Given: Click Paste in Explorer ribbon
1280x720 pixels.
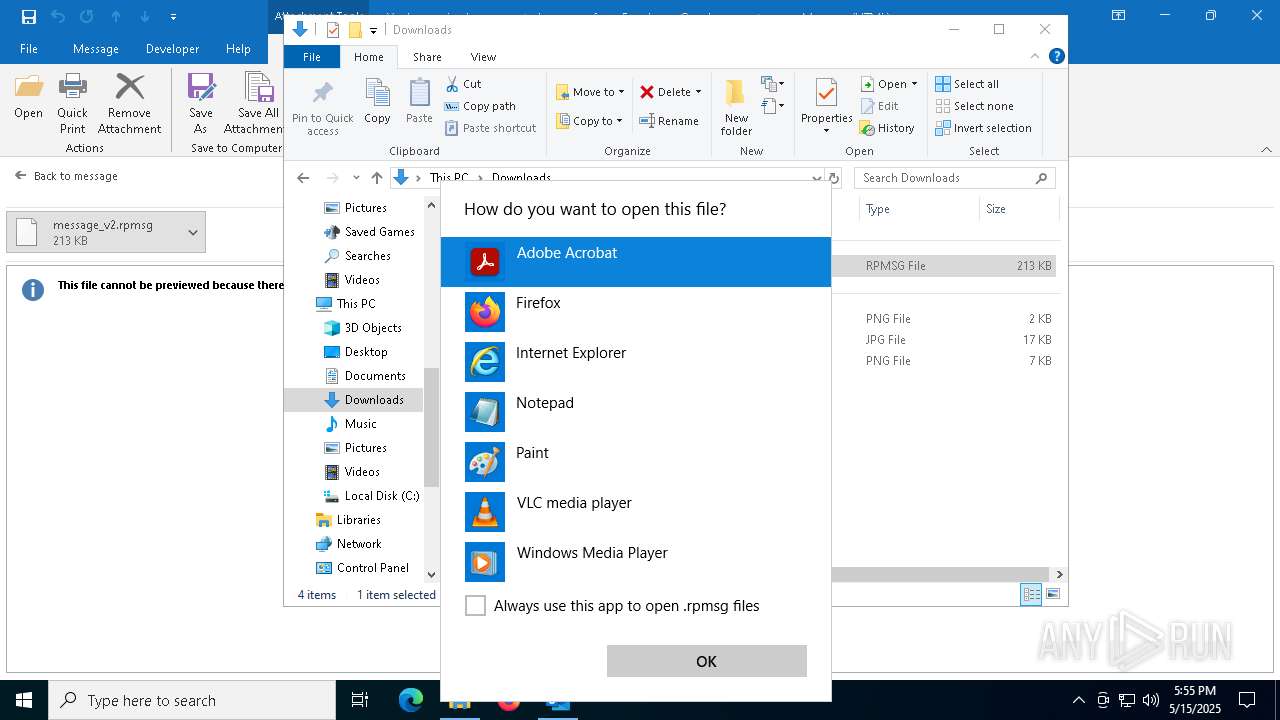Looking at the screenshot, I should click(419, 102).
